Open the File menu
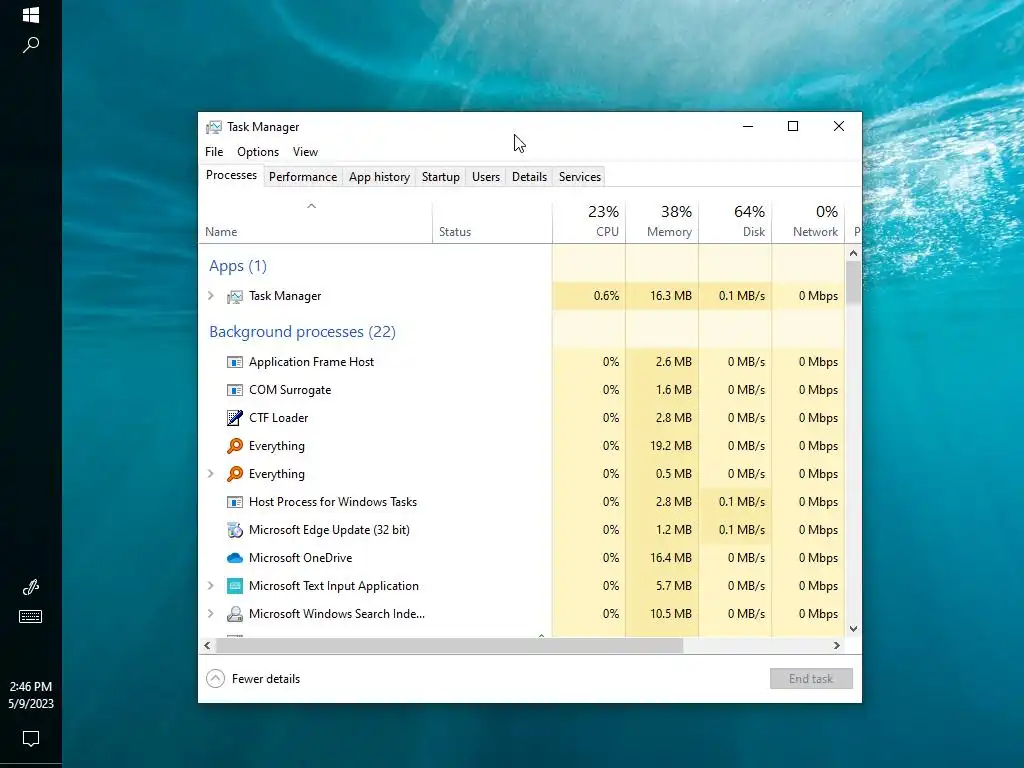The image size is (1024, 768). [214, 152]
